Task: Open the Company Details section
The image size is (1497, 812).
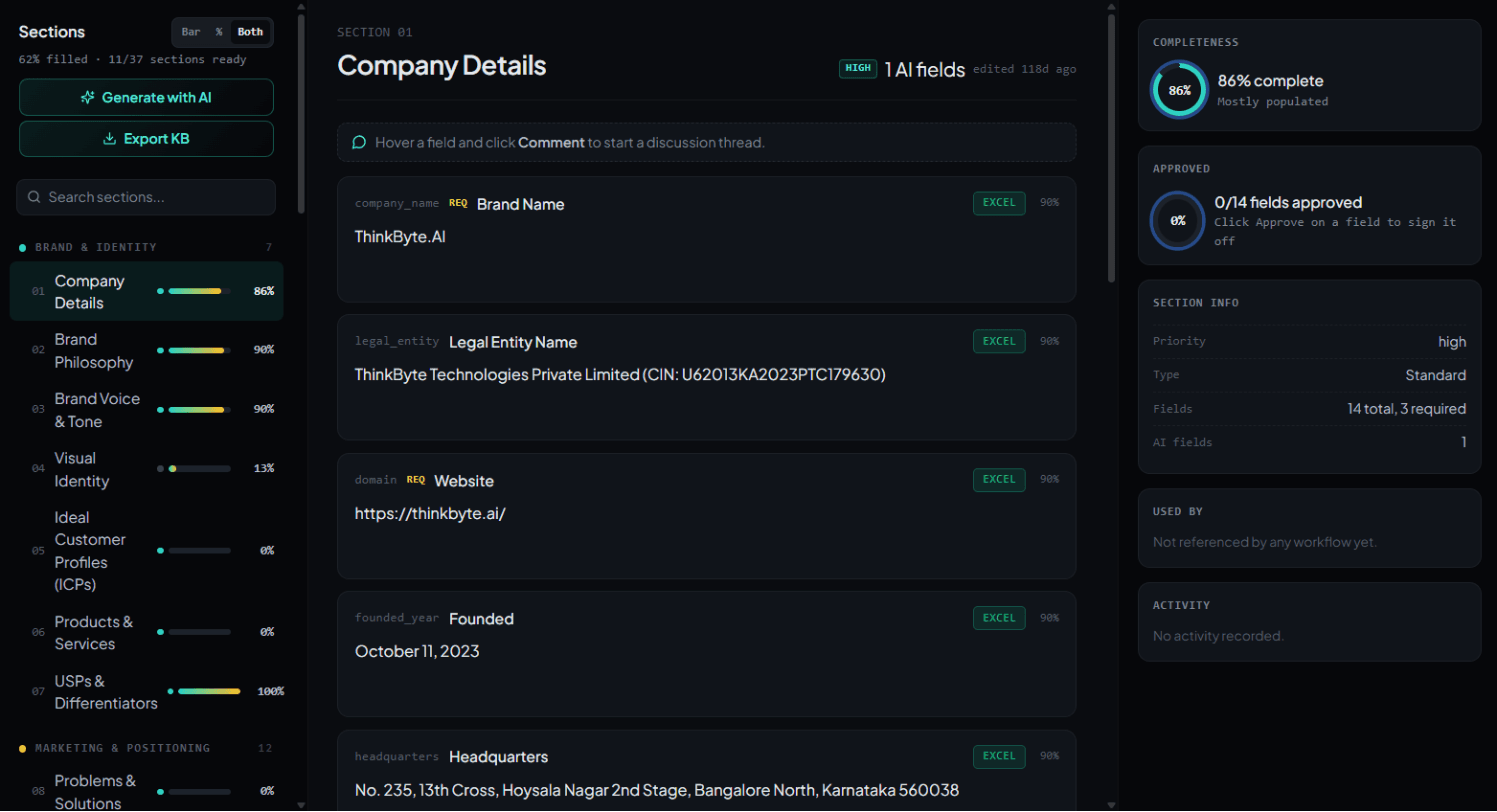Action: tap(146, 292)
